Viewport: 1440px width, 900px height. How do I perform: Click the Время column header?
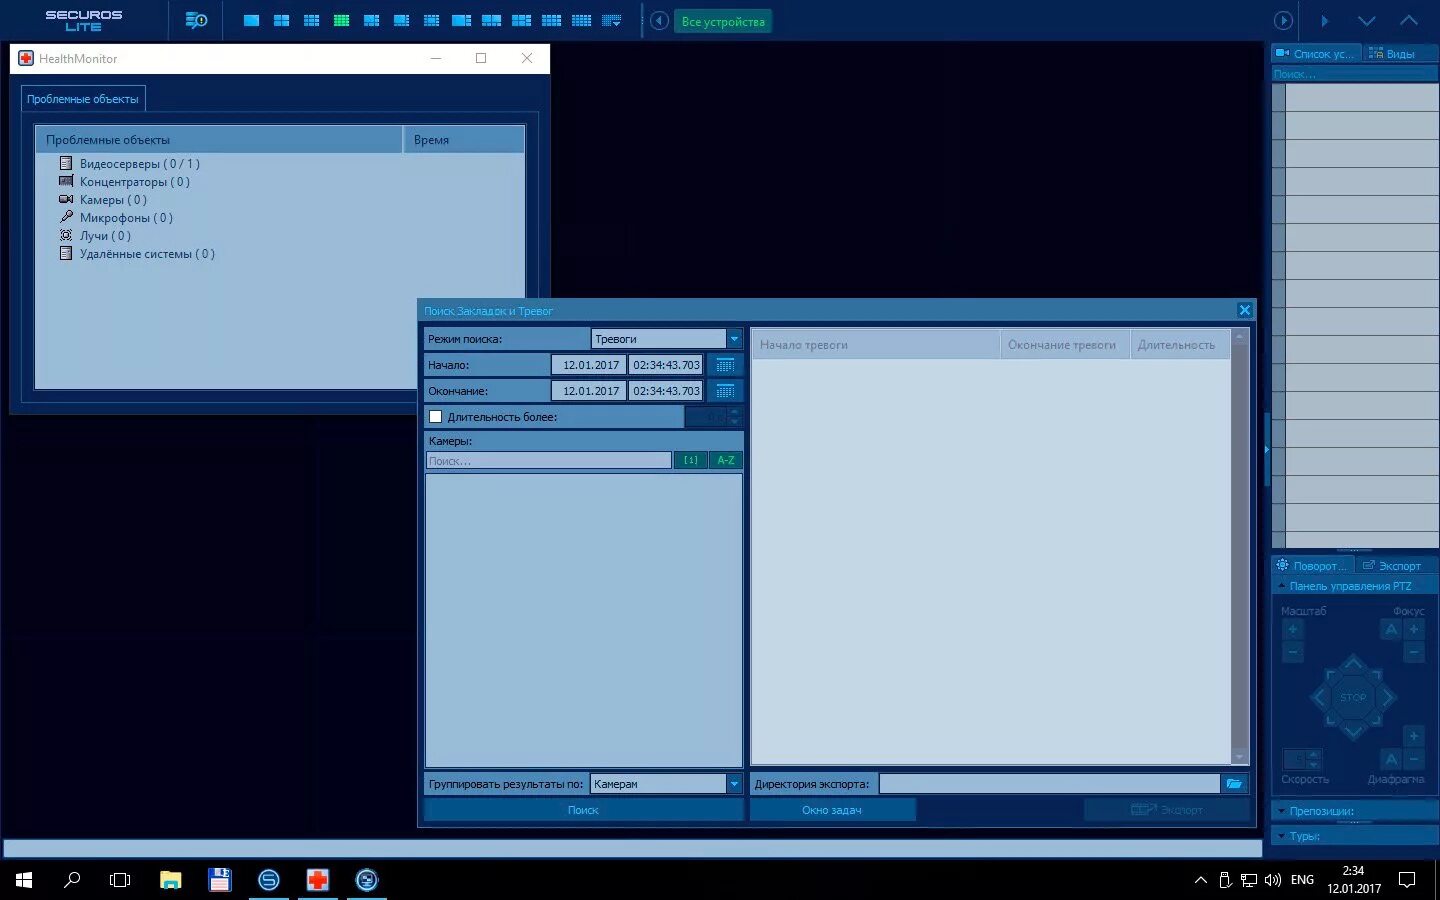point(464,140)
